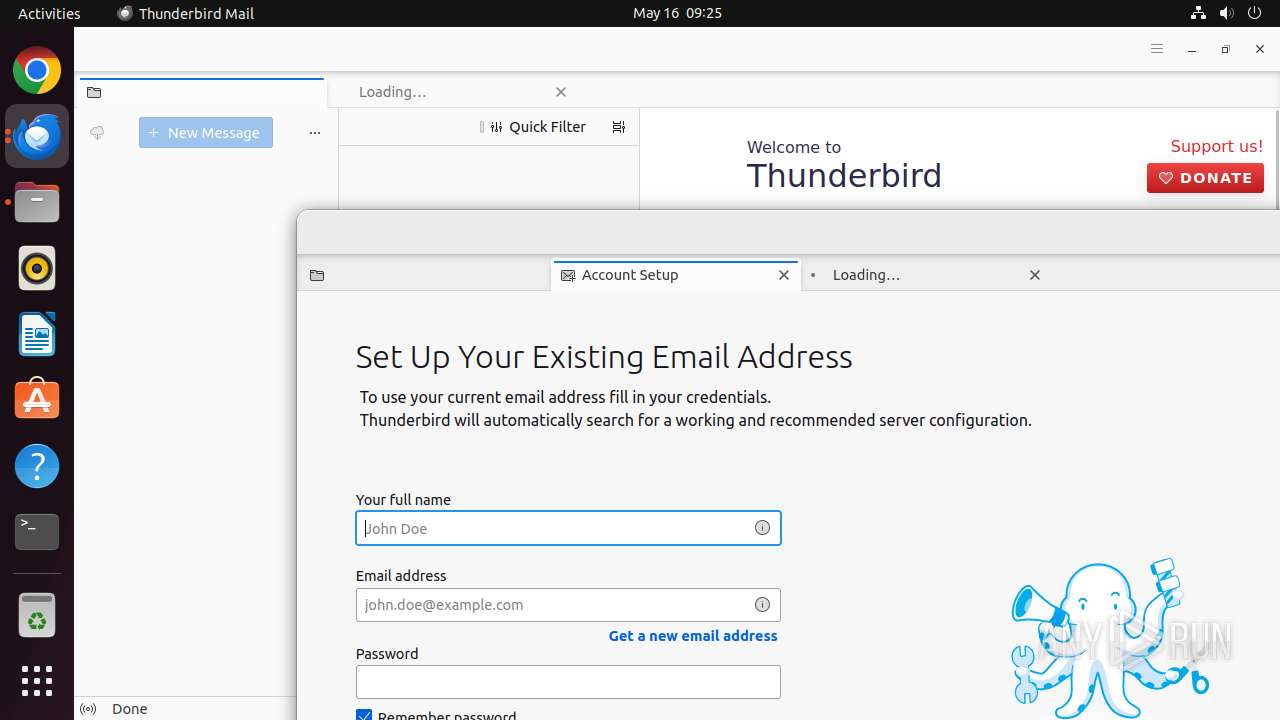Select the mail folder tab in back window
1280x720 pixels.
pyautogui.click(x=202, y=92)
